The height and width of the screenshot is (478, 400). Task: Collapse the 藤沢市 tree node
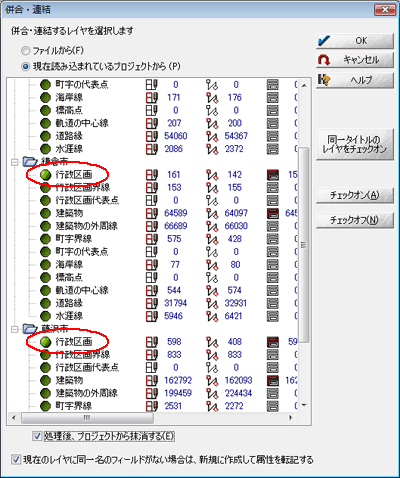pos(14,329)
